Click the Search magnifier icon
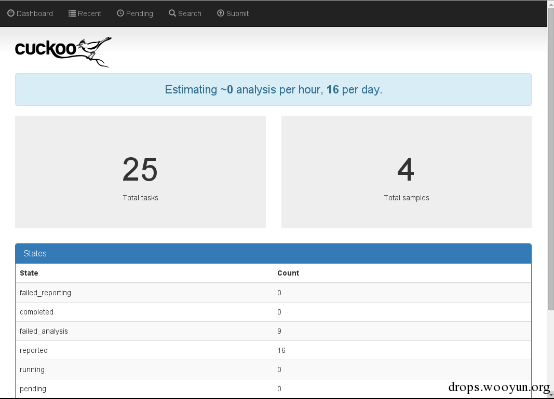Screen dimensions: 554x399 pyautogui.click(x=172, y=13)
